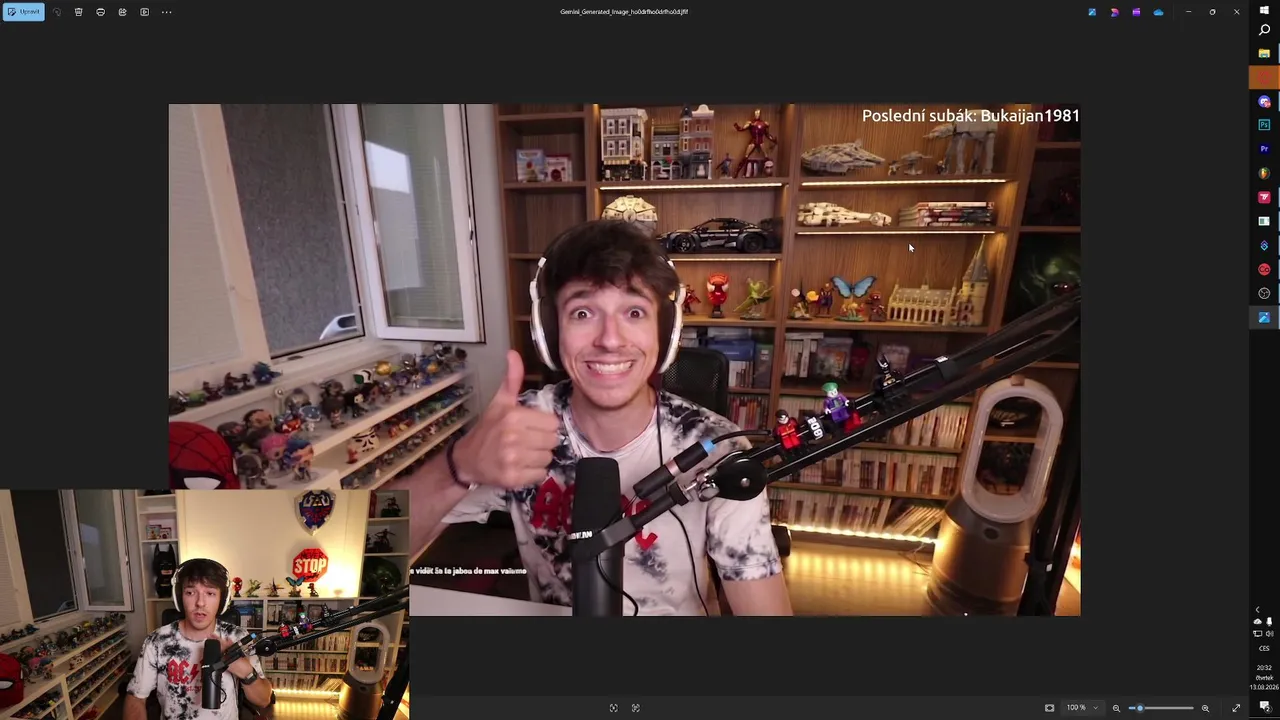Open the Windows Start button
Viewport: 1280px width, 720px height.
point(1264,10)
